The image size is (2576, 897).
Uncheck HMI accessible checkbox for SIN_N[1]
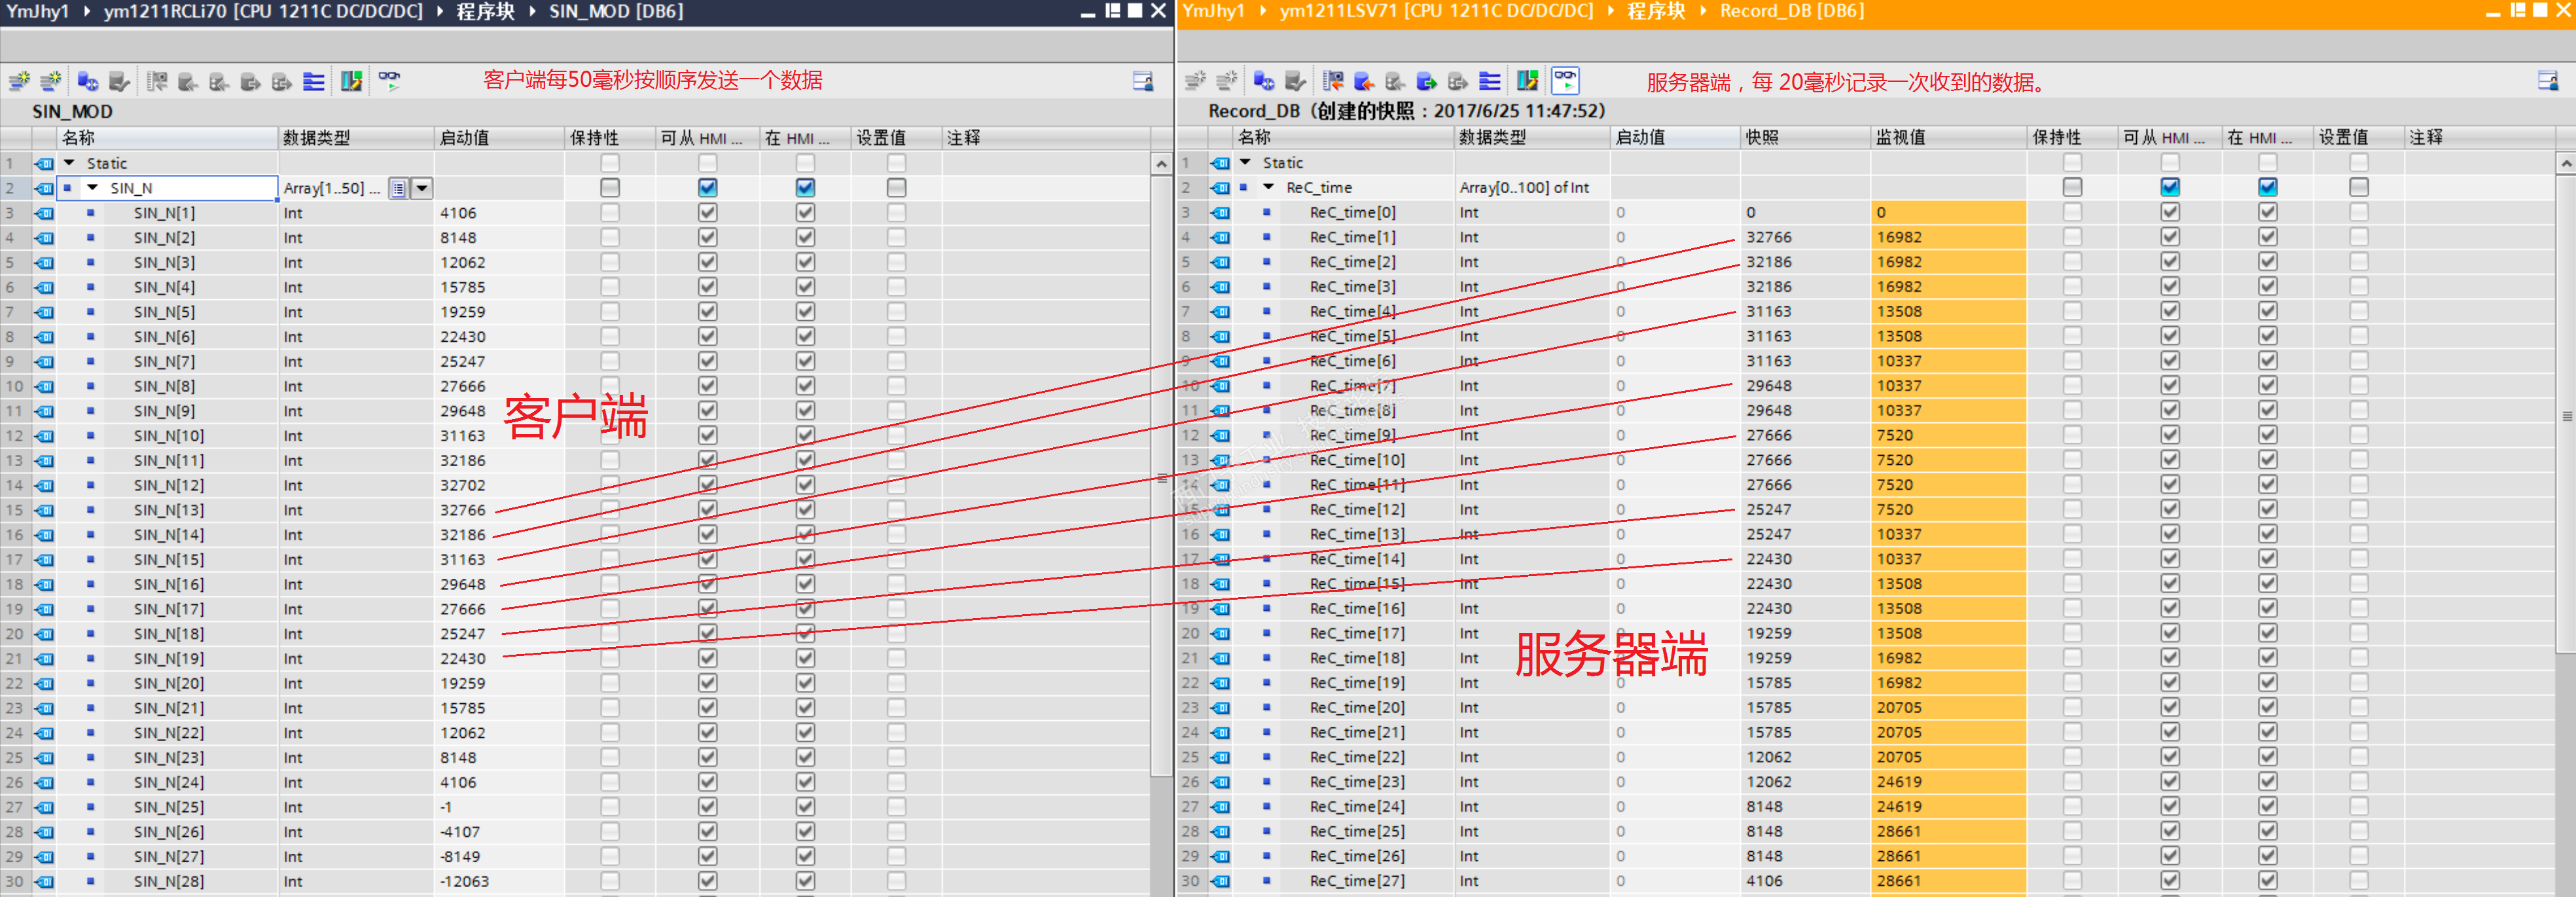708,213
